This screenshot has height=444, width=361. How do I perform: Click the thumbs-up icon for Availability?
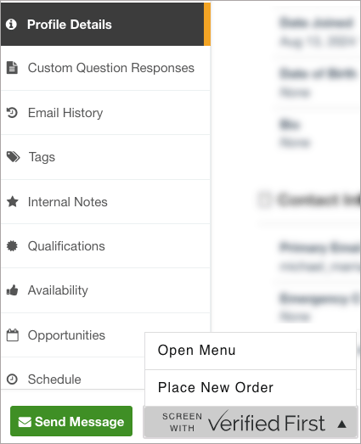pos(12,290)
